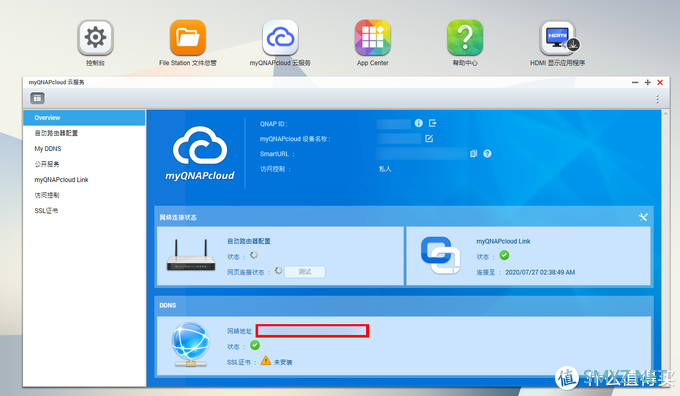Click the loading spinner beside 网页连接状态
Viewport: 680px width, 396px height.
(x=278, y=271)
